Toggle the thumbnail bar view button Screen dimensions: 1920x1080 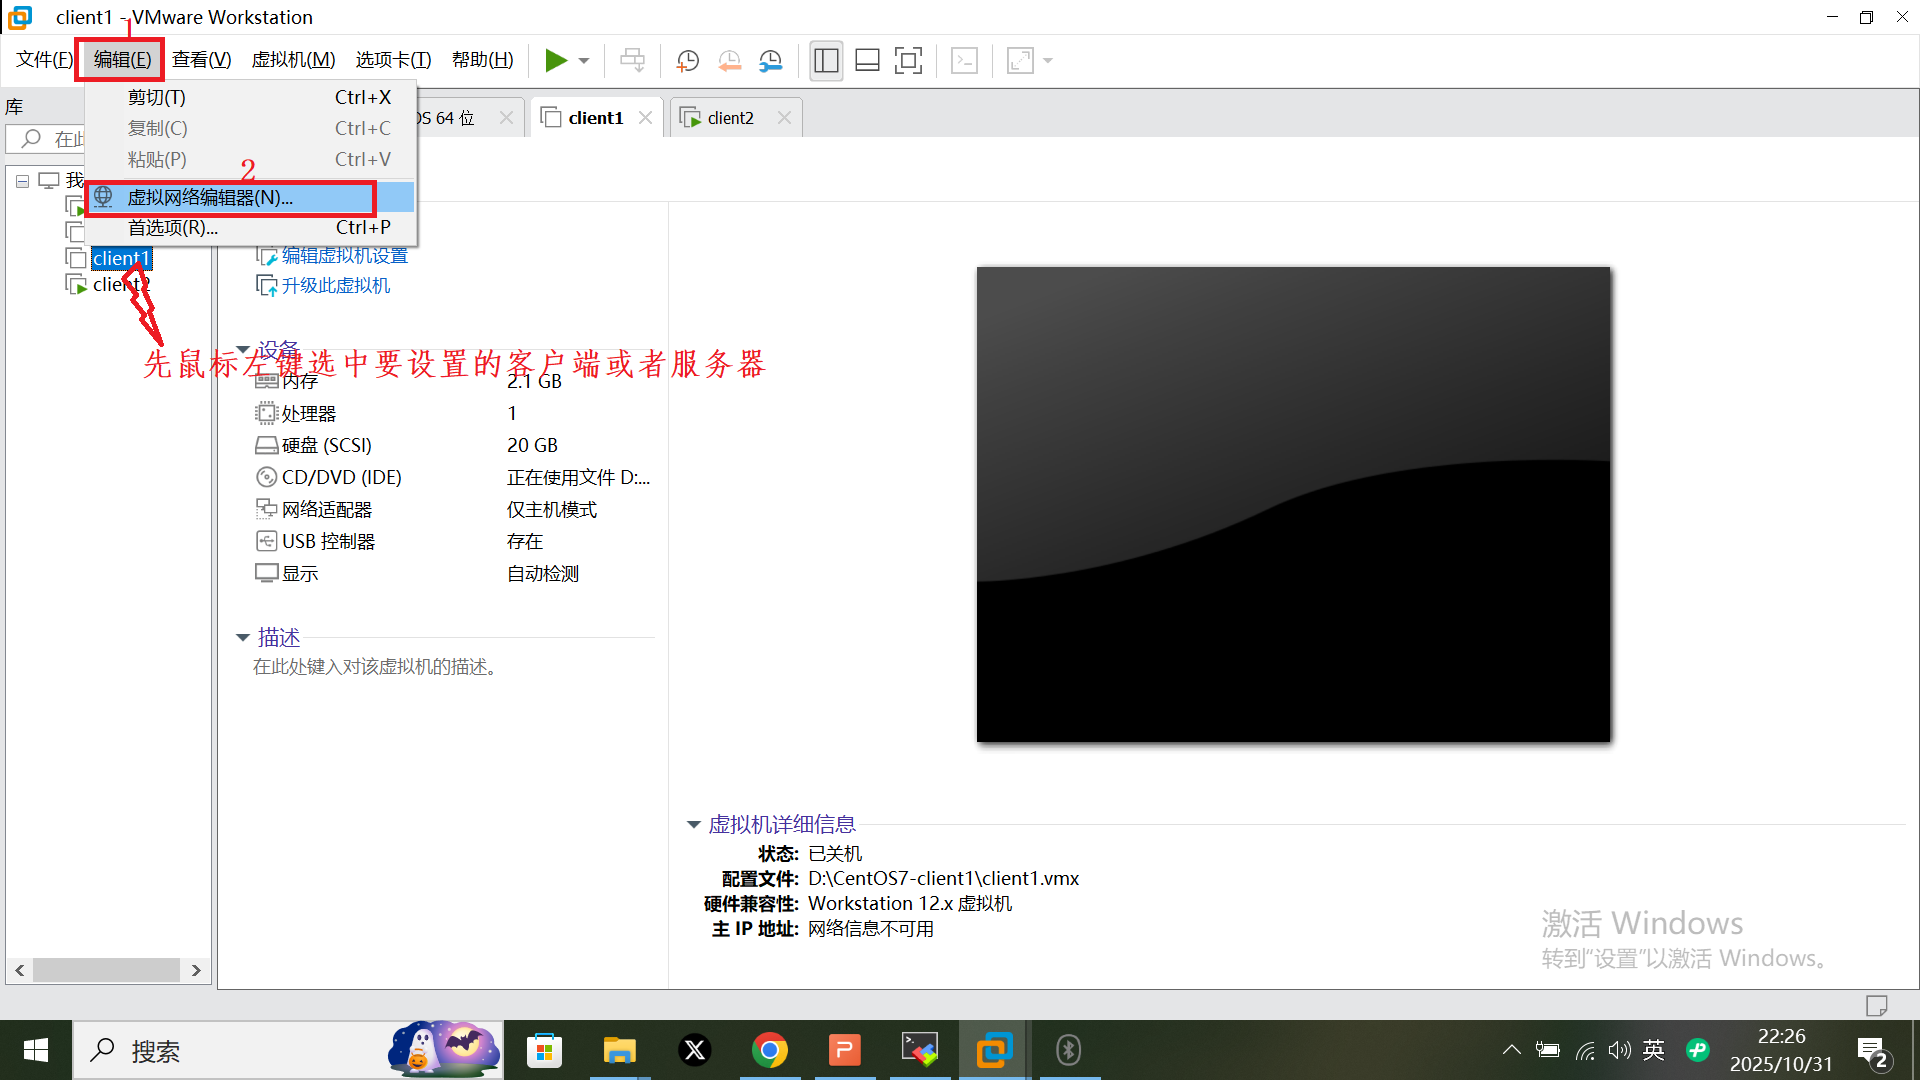(867, 61)
